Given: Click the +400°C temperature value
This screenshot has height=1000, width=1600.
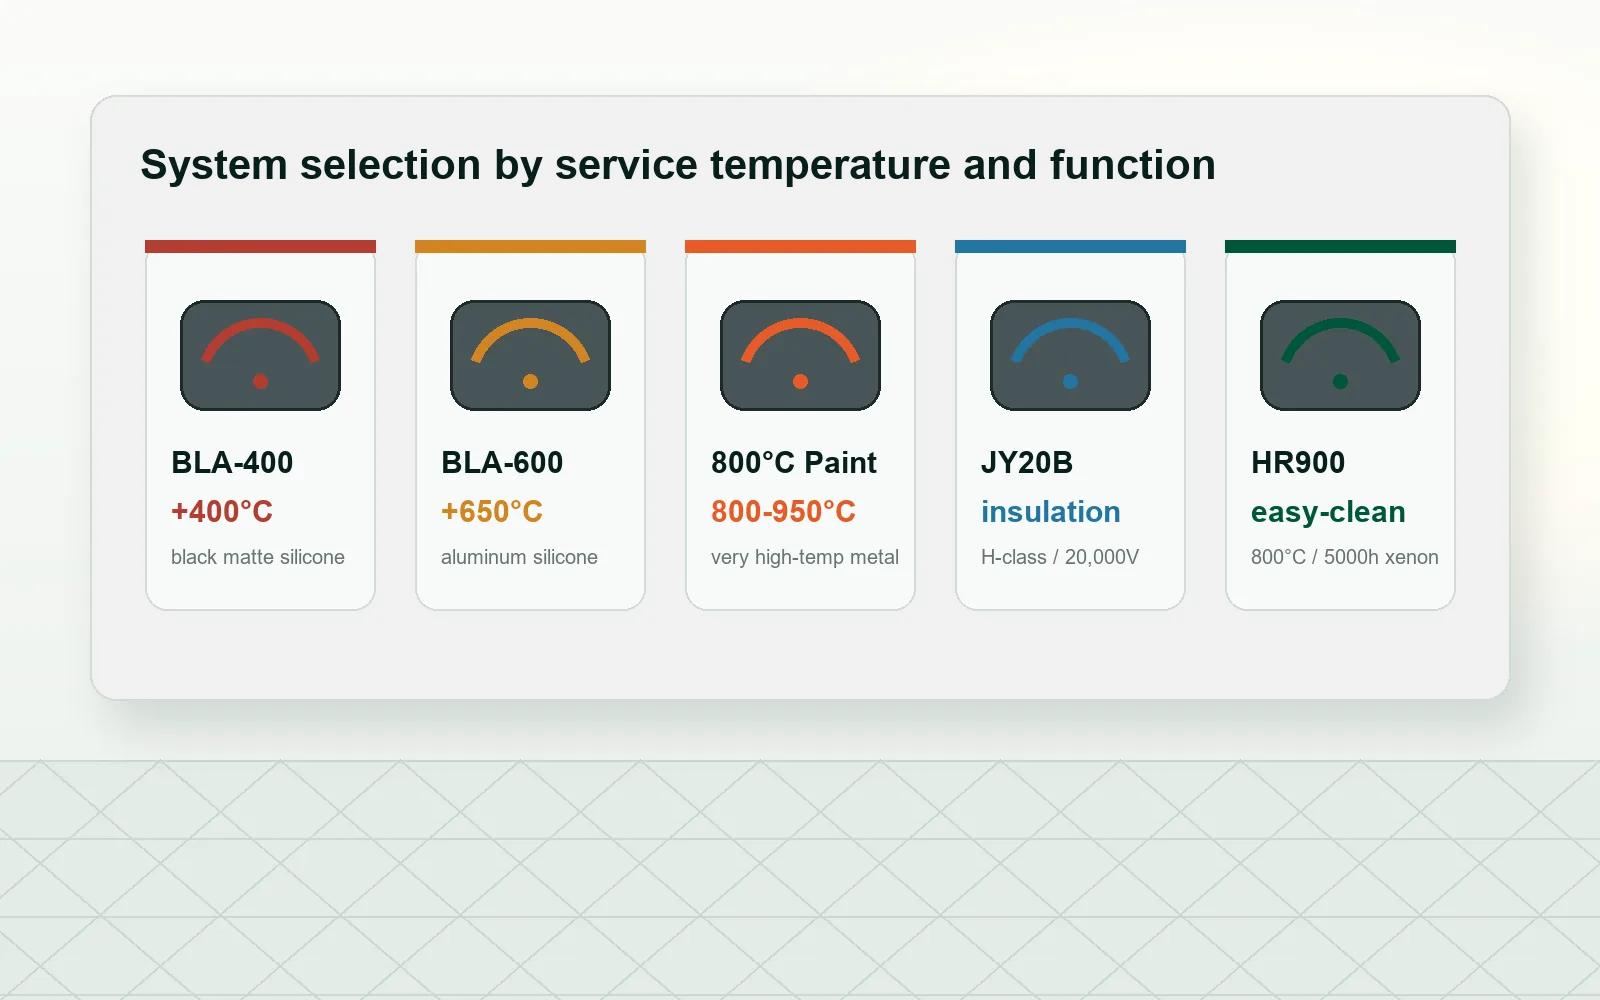Looking at the screenshot, I should pos(222,512).
